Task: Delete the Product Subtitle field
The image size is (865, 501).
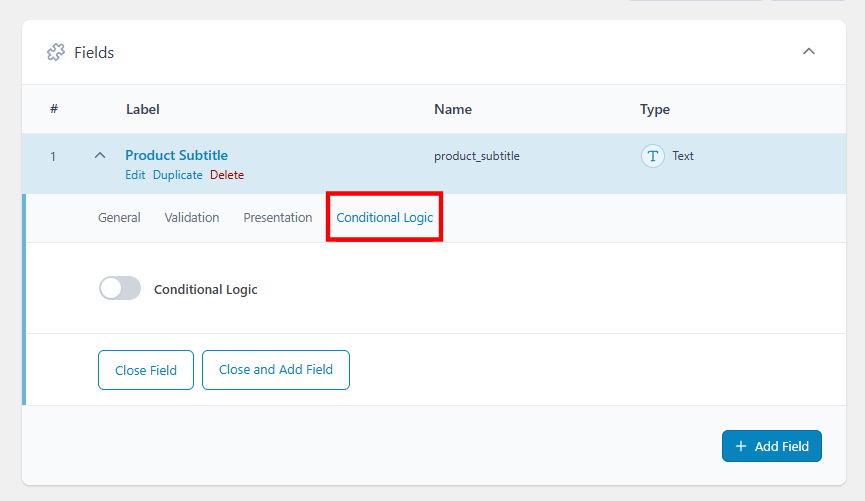Action: pyautogui.click(x=227, y=175)
